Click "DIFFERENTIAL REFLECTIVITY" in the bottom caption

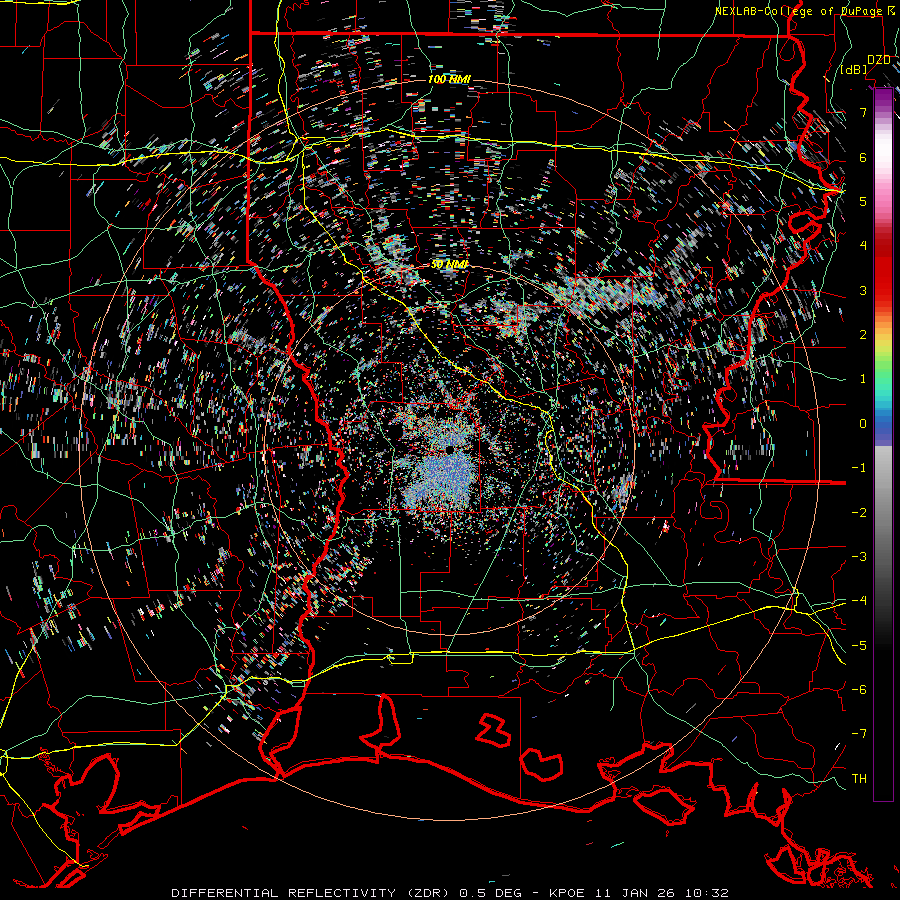click(x=283, y=893)
